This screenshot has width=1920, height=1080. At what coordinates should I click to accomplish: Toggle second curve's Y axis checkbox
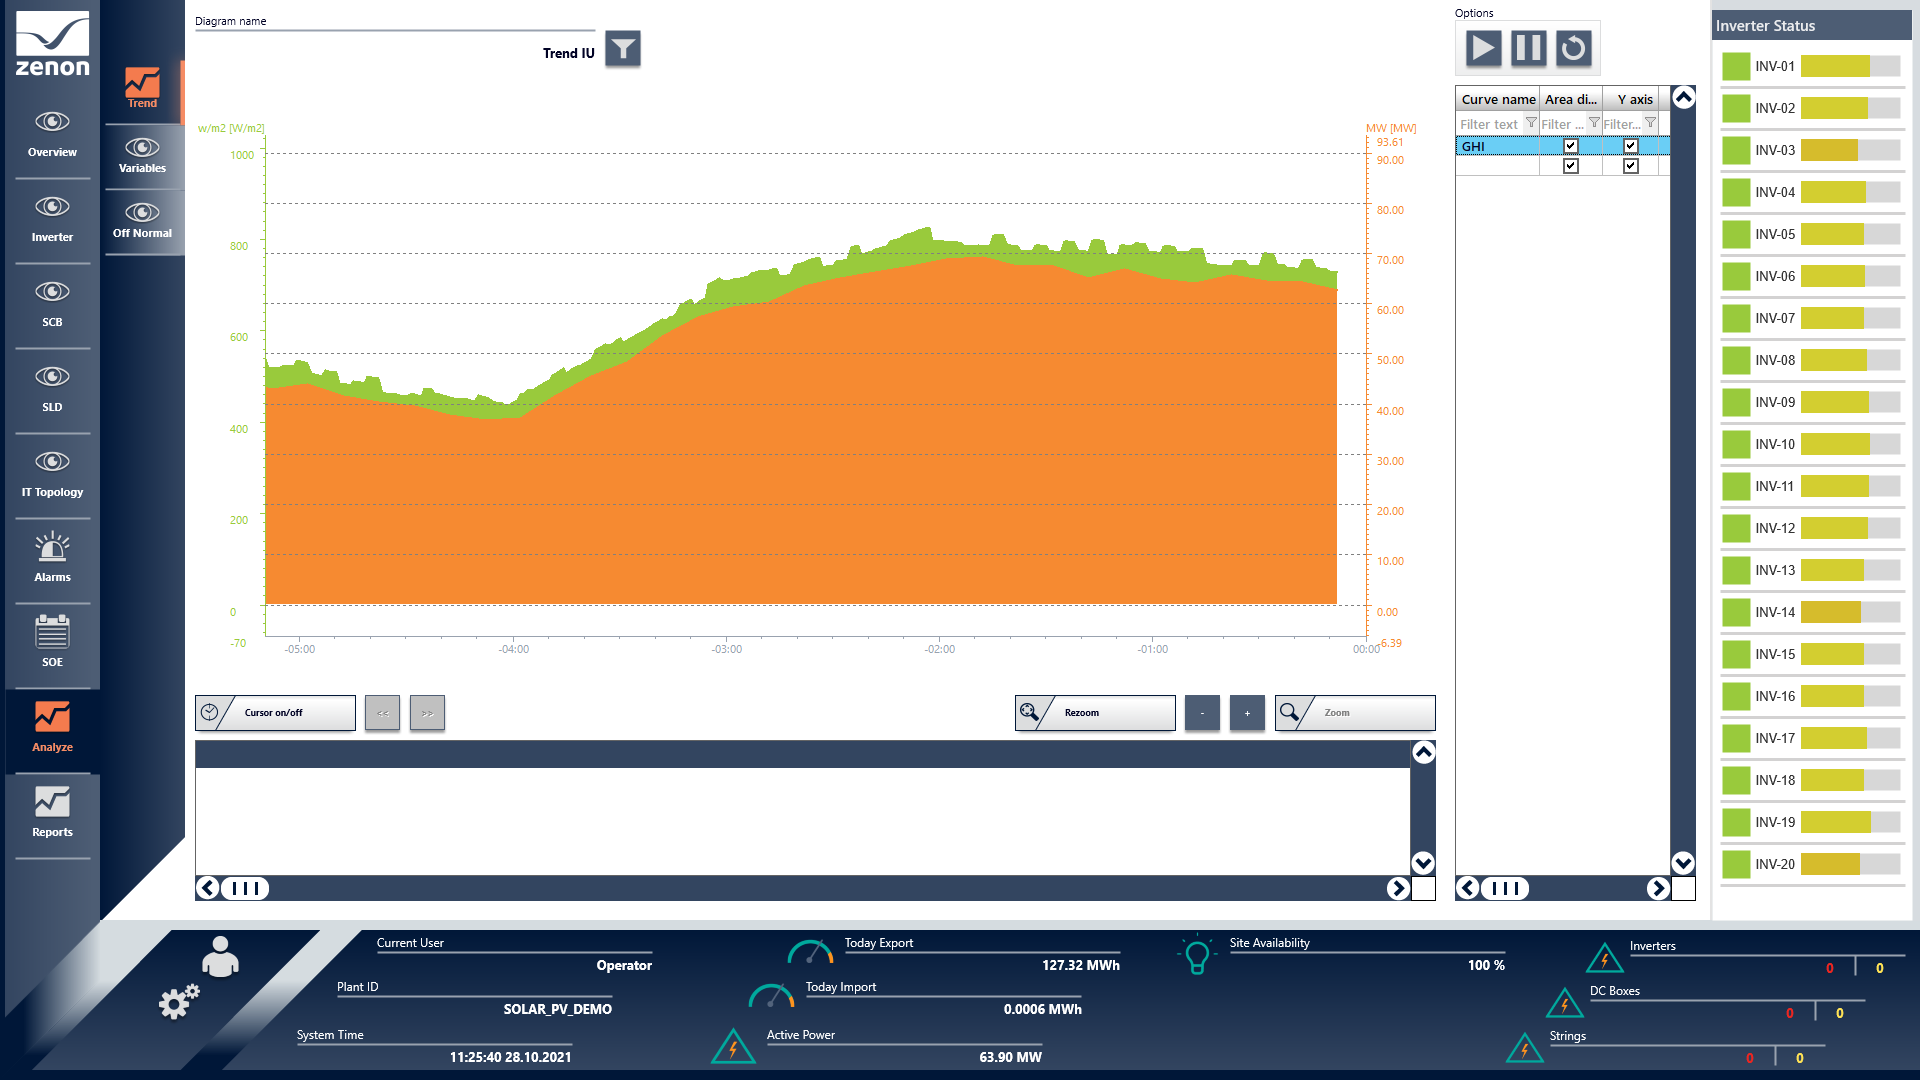point(1631,166)
